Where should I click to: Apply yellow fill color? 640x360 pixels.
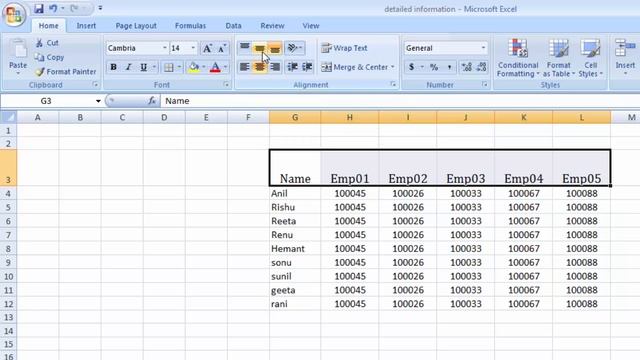(194, 67)
